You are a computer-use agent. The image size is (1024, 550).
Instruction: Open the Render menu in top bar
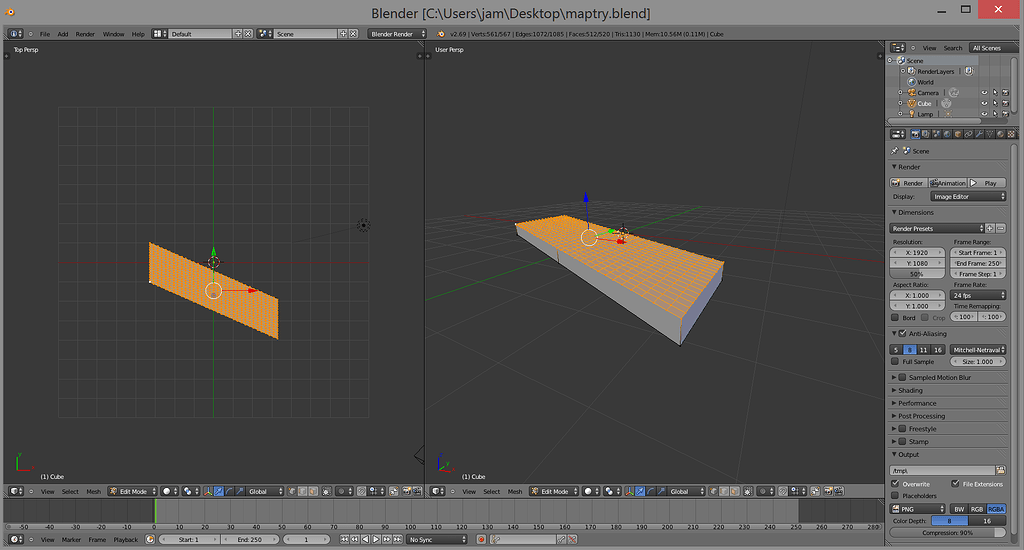tap(85, 34)
